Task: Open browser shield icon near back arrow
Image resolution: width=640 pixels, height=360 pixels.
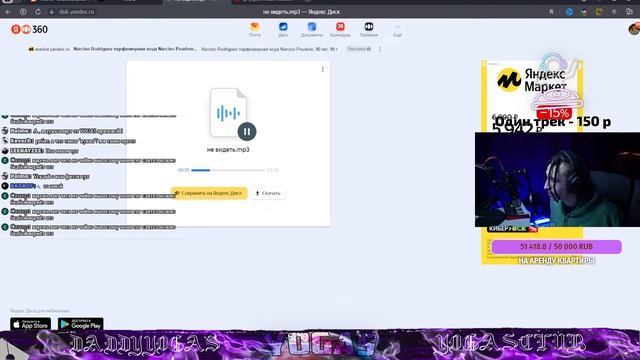Action: click(x=23, y=12)
